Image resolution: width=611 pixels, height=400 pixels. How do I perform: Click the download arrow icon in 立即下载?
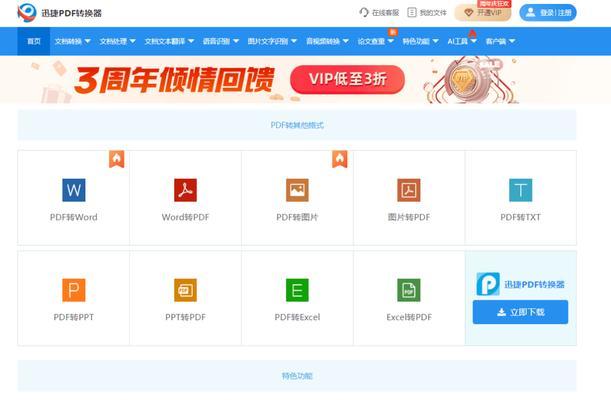click(502, 312)
